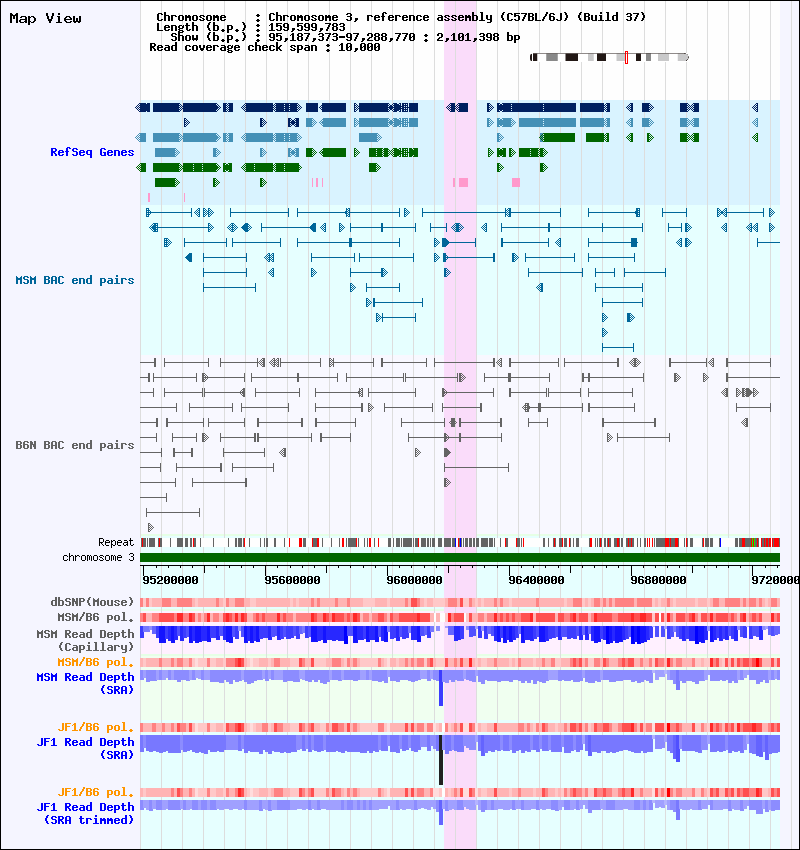Open the RefSeq Genes track label
Viewport: 800px width, 850px height.
(92, 152)
